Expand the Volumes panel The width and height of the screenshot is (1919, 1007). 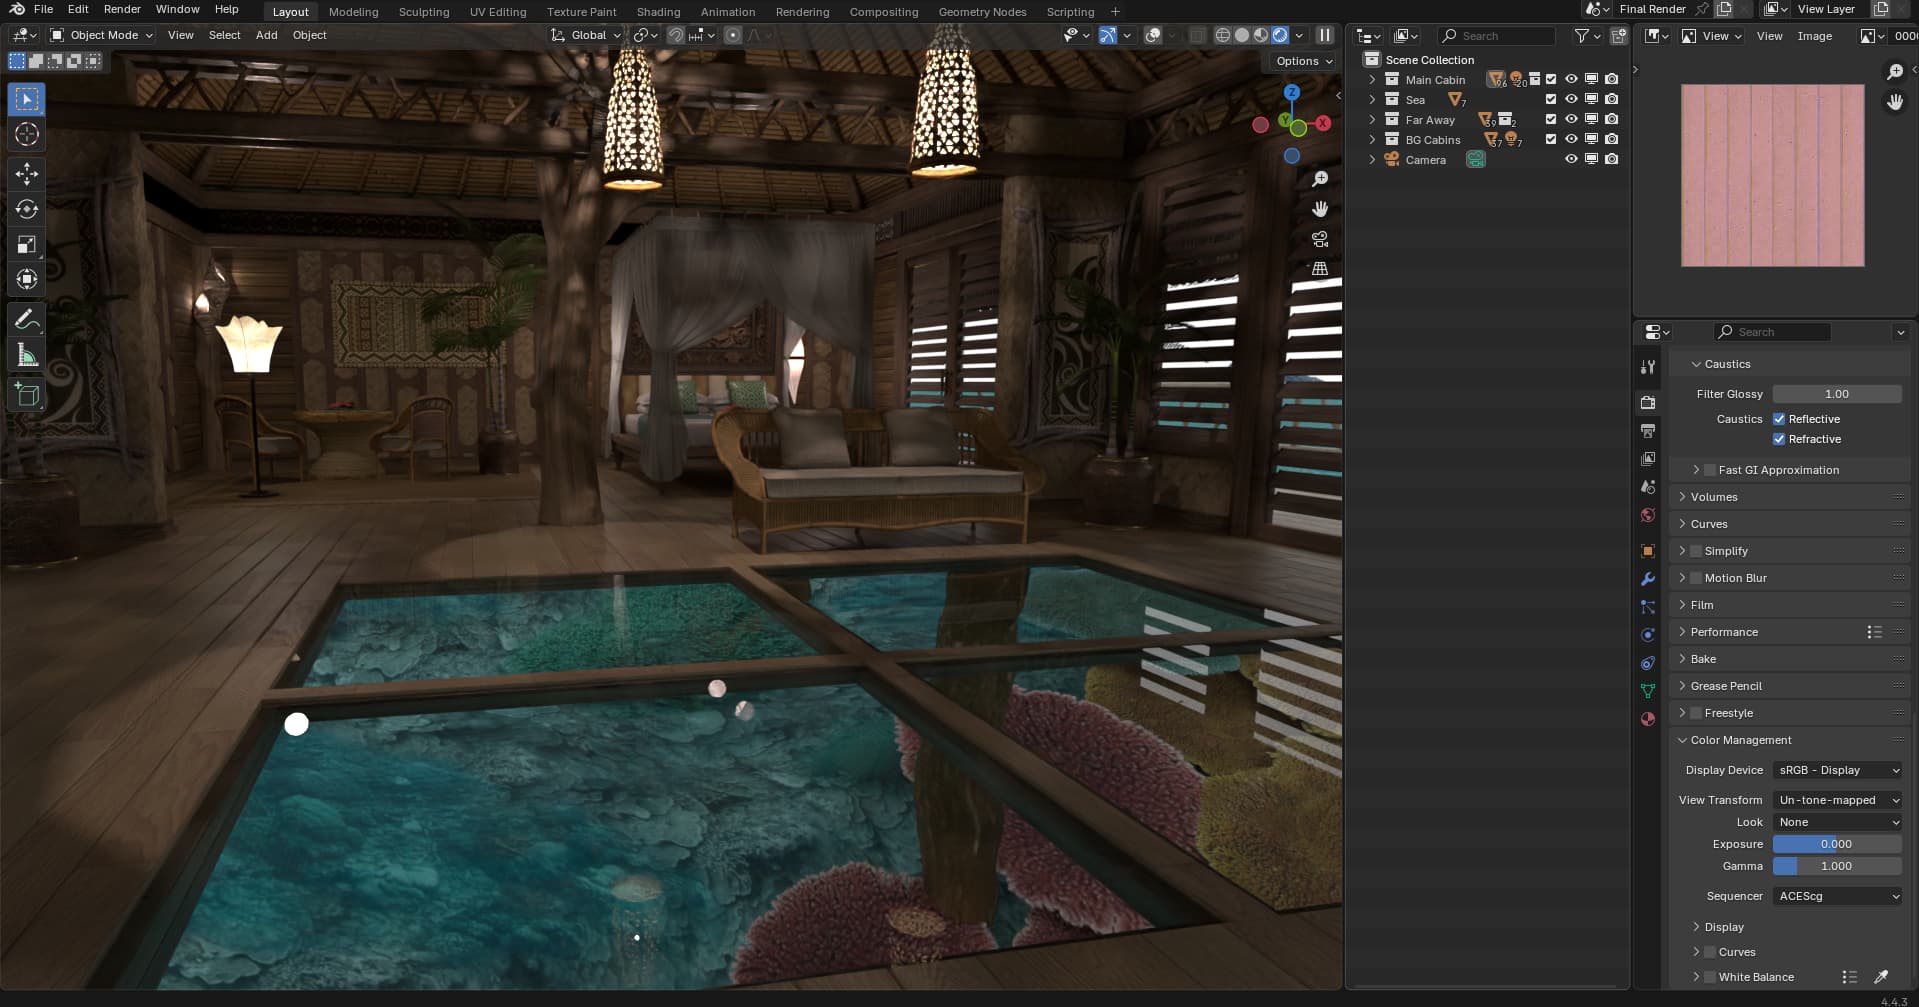[1682, 497]
